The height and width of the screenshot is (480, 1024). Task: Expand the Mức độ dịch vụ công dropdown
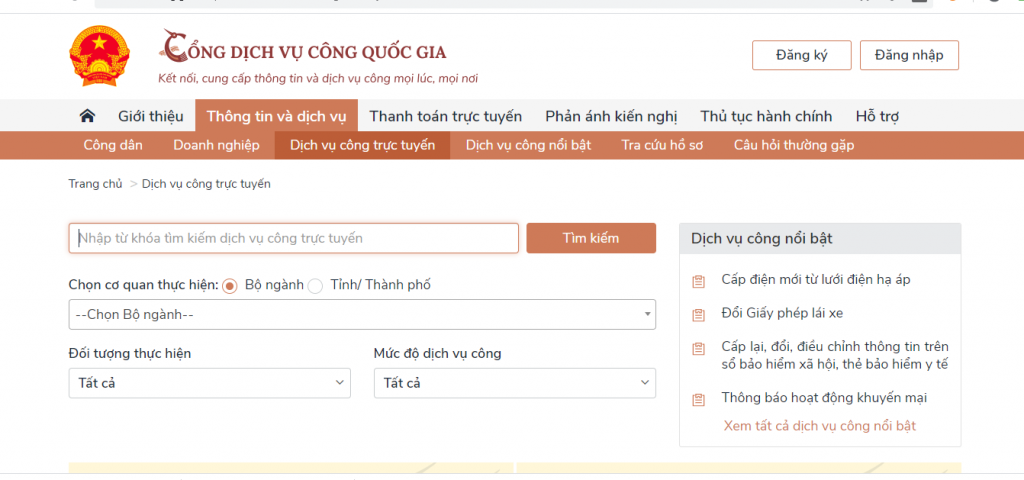[514, 383]
